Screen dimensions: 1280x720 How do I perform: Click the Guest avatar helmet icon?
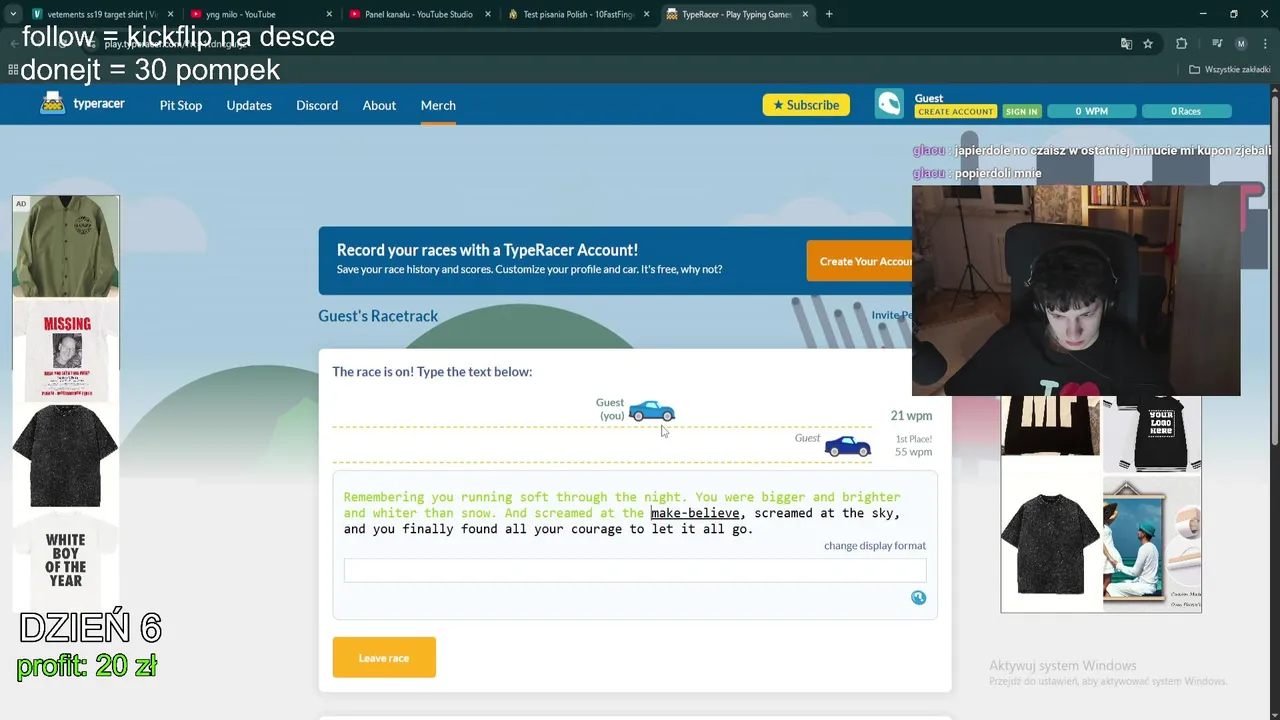[889, 104]
